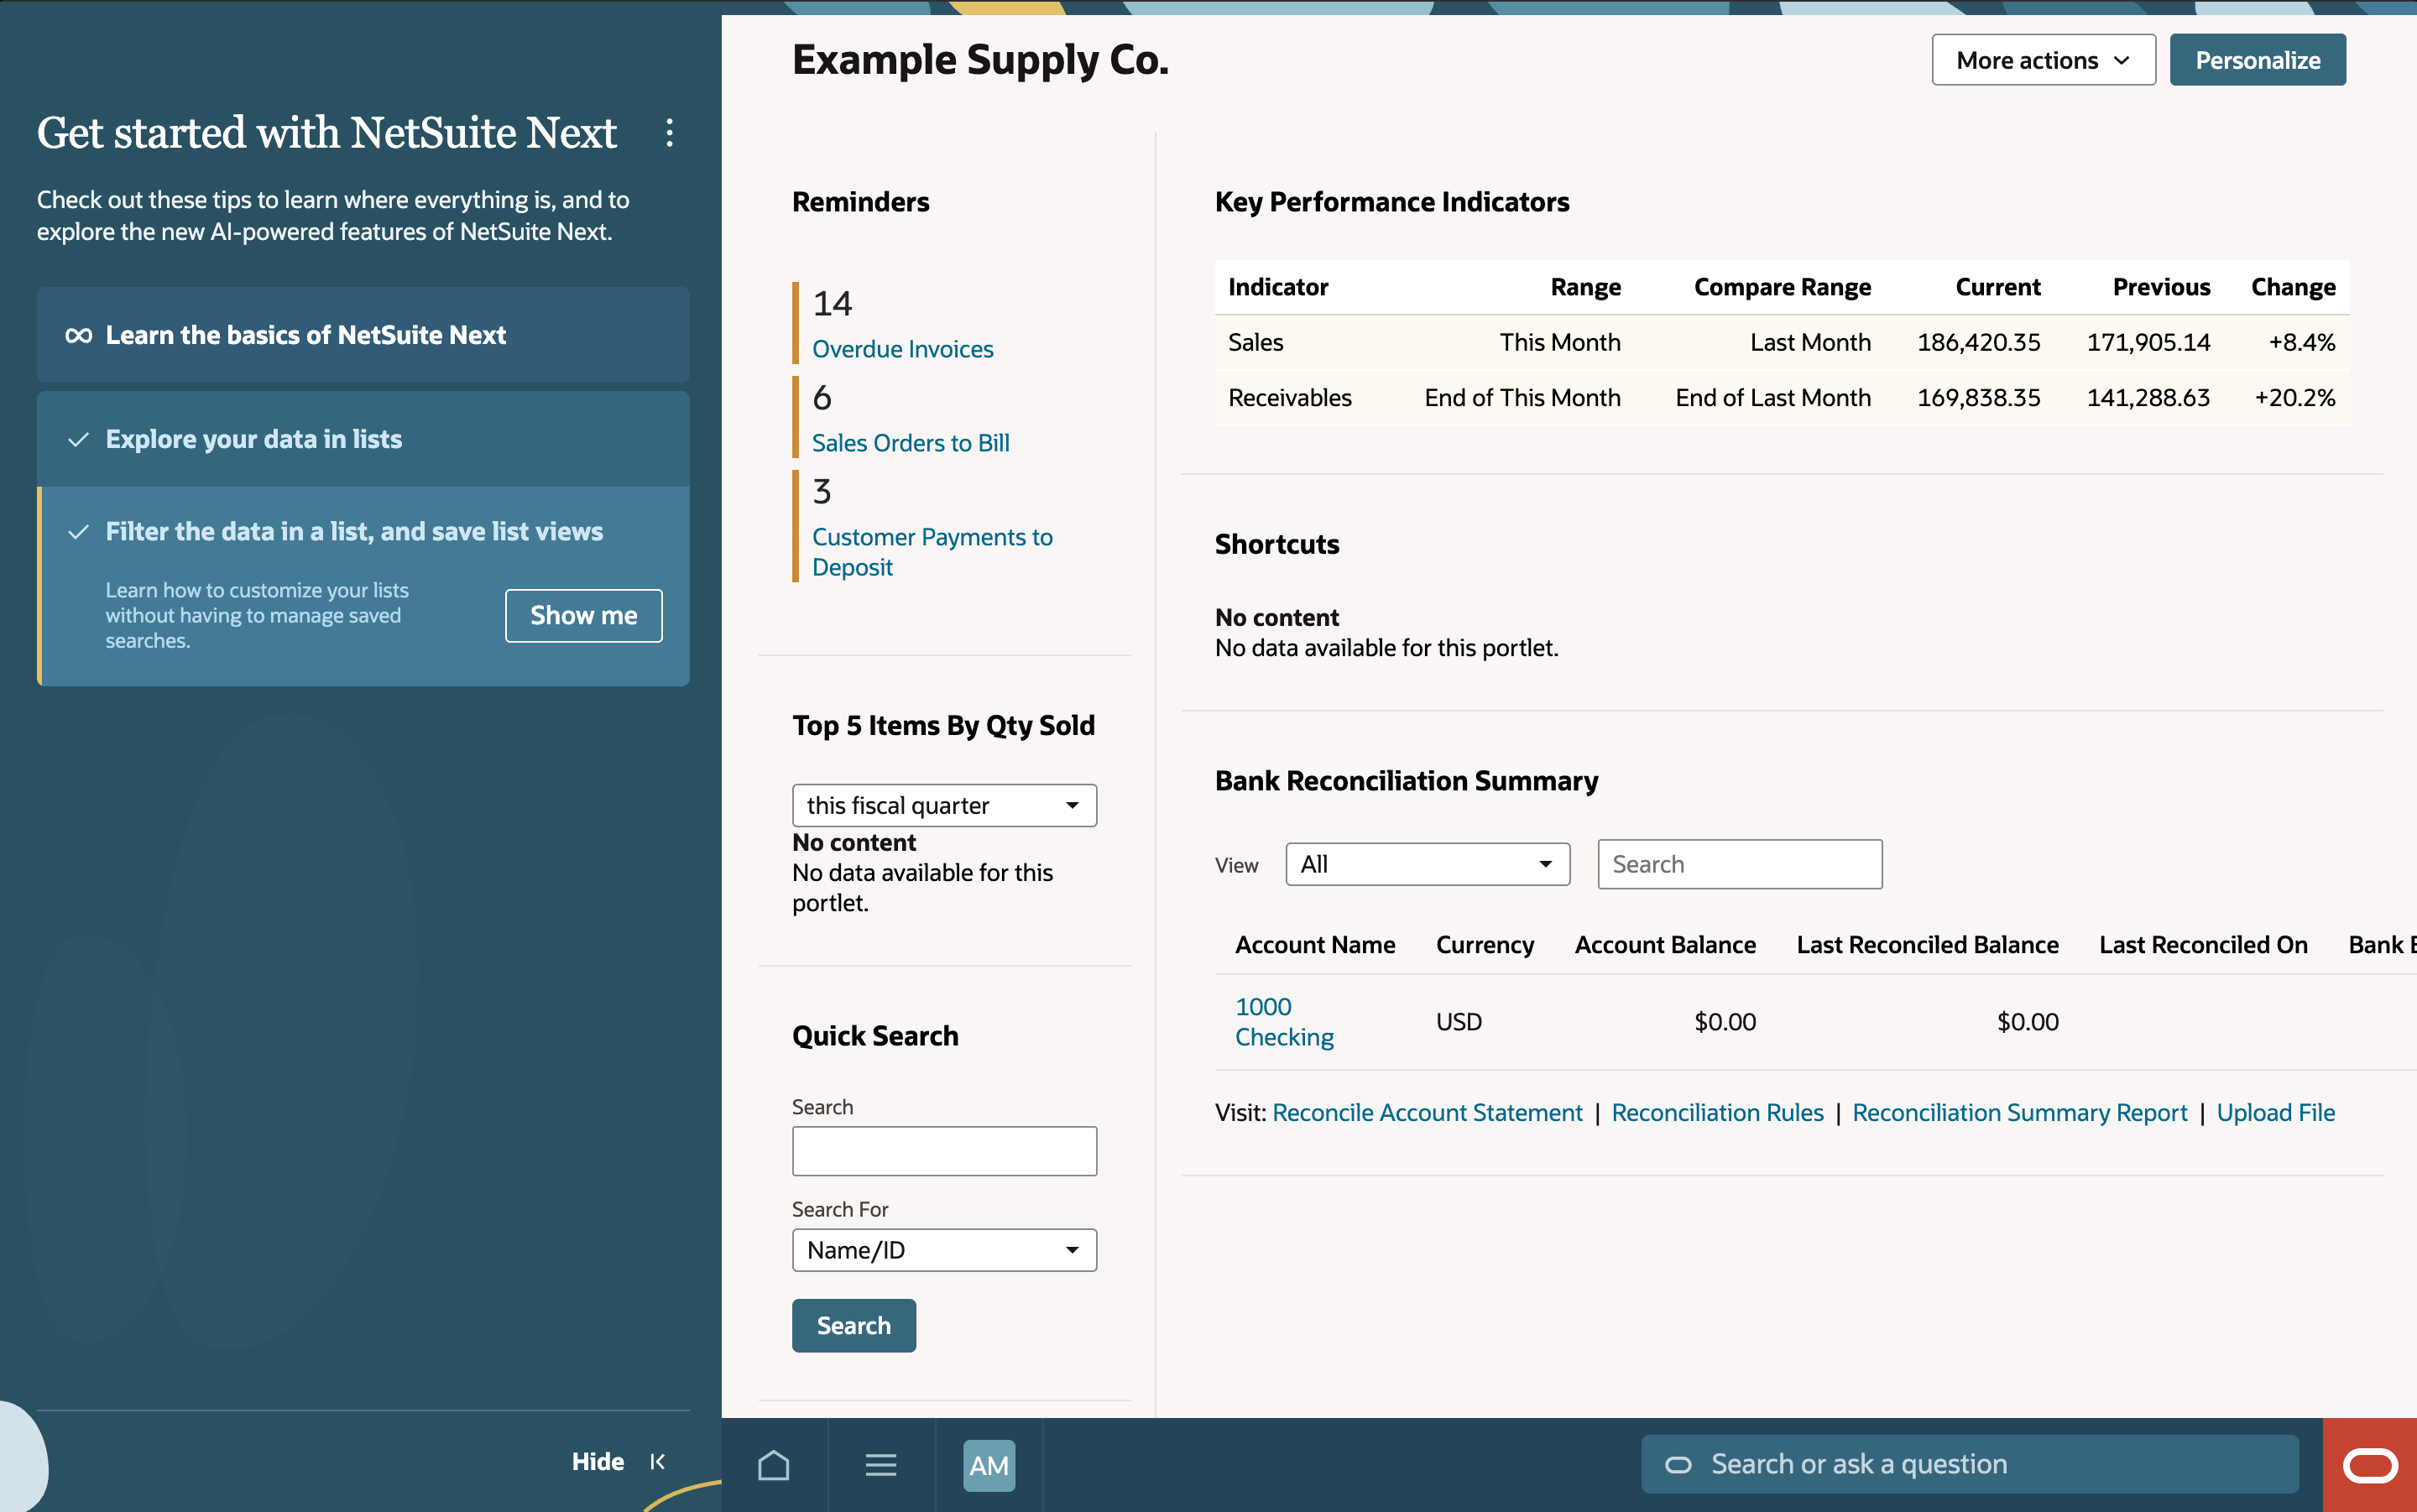2417x1512 pixels.
Task: Open the Name/ID Search For dropdown
Action: [x=944, y=1250]
